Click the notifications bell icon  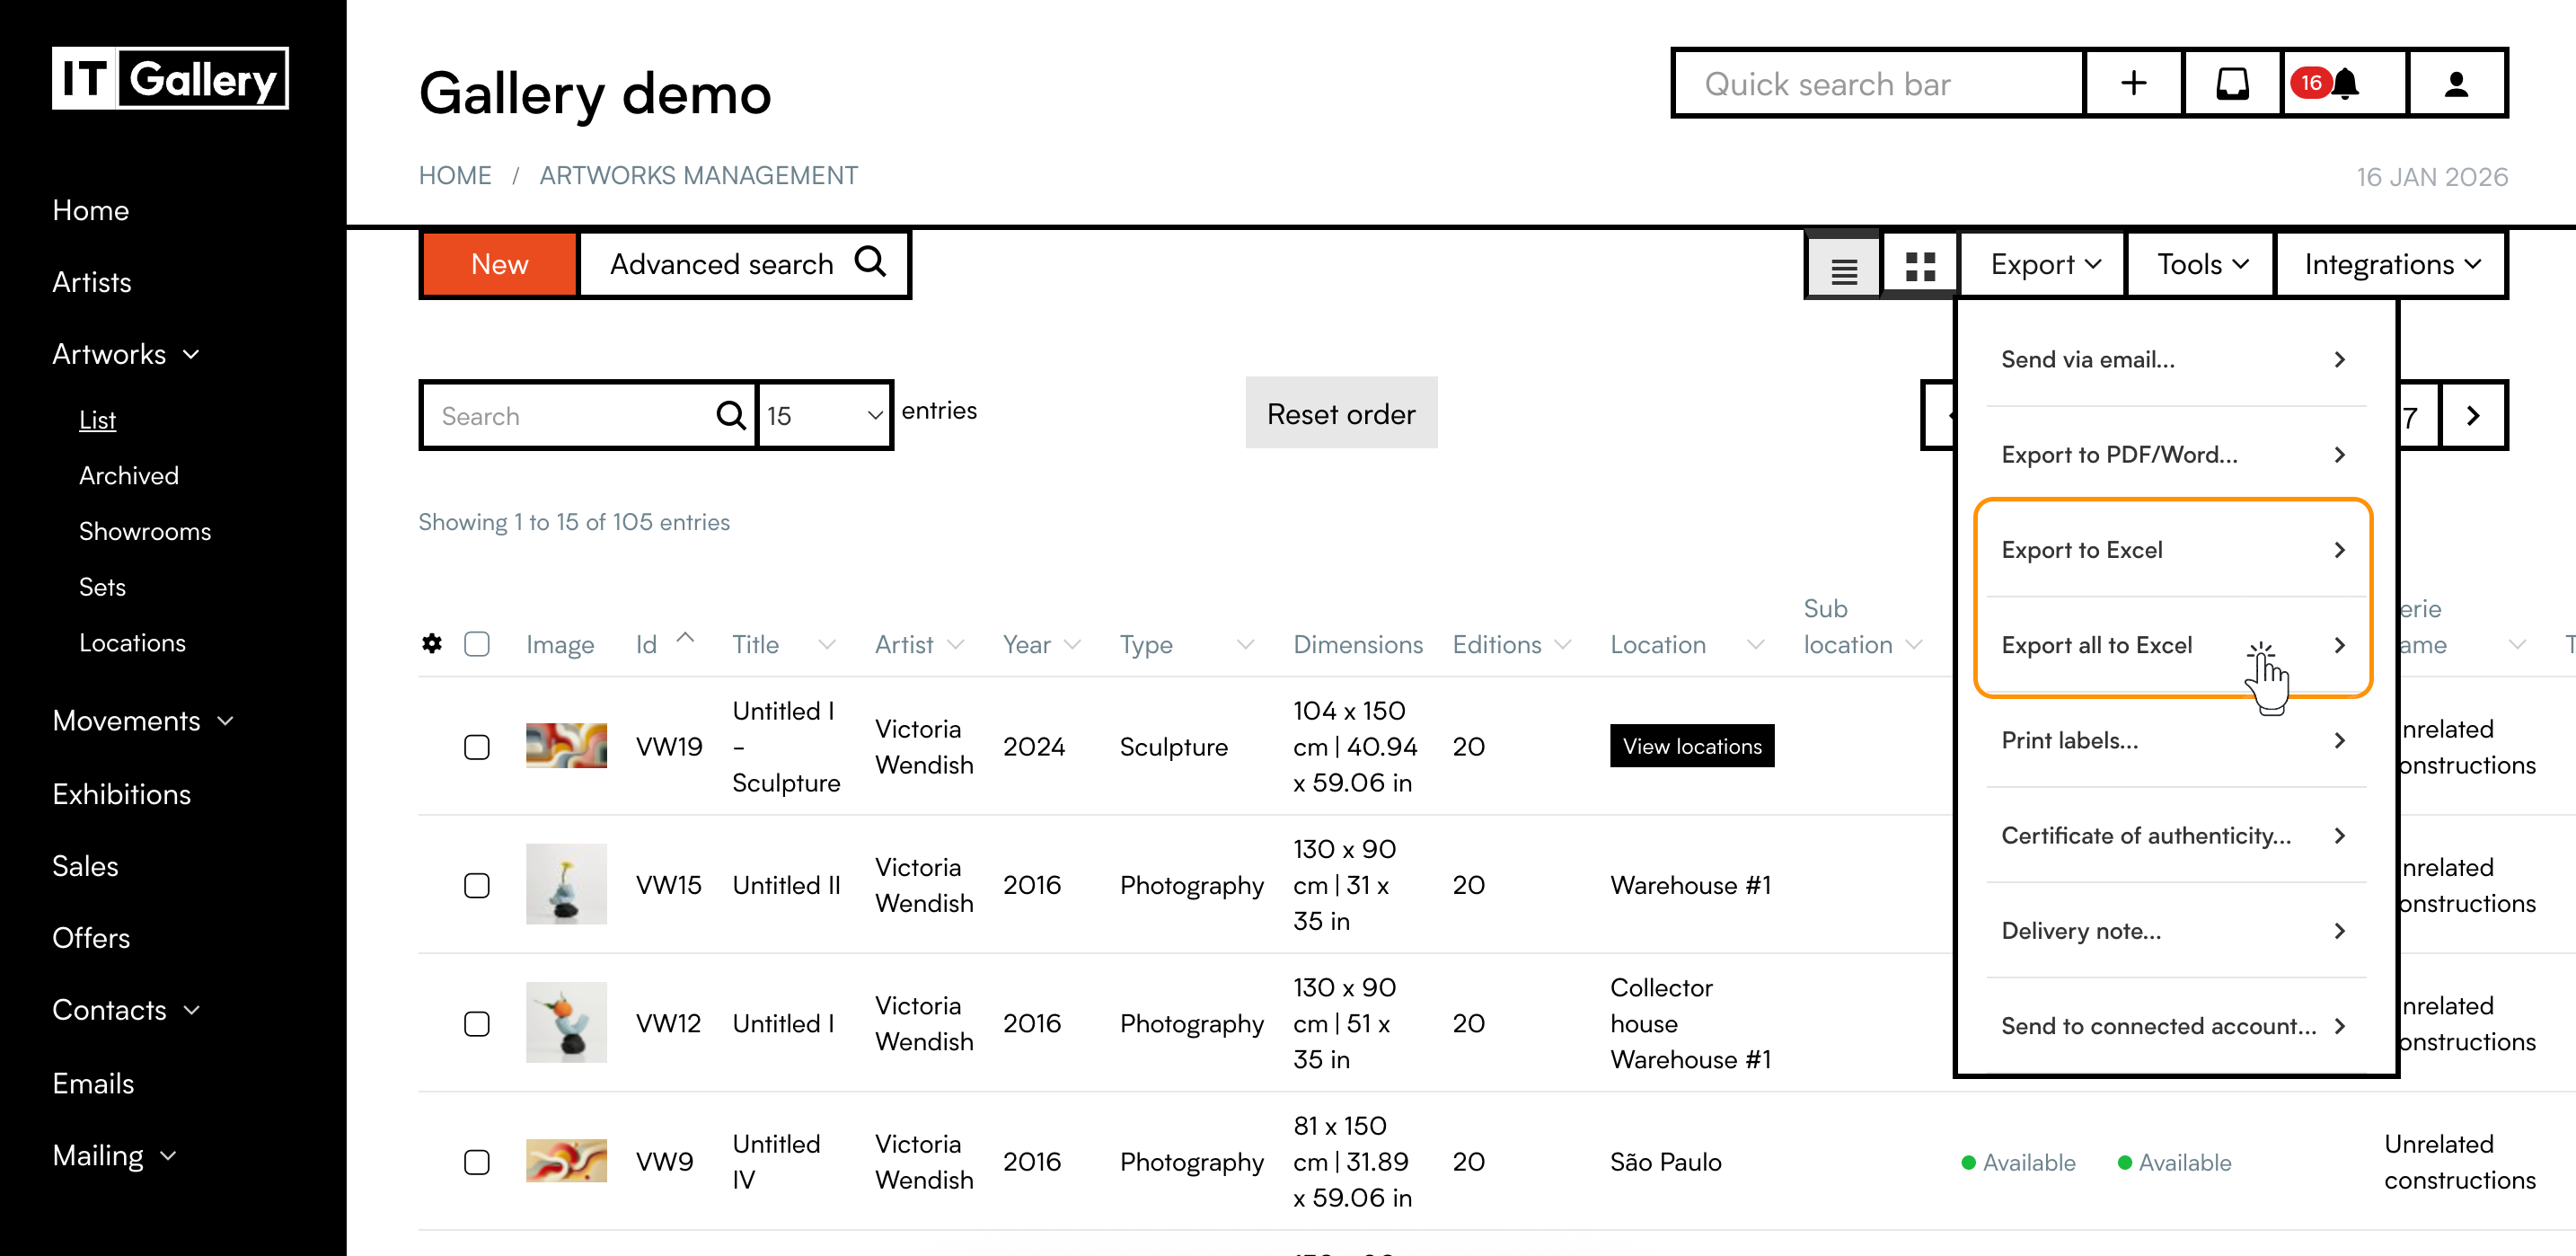[x=2343, y=83]
